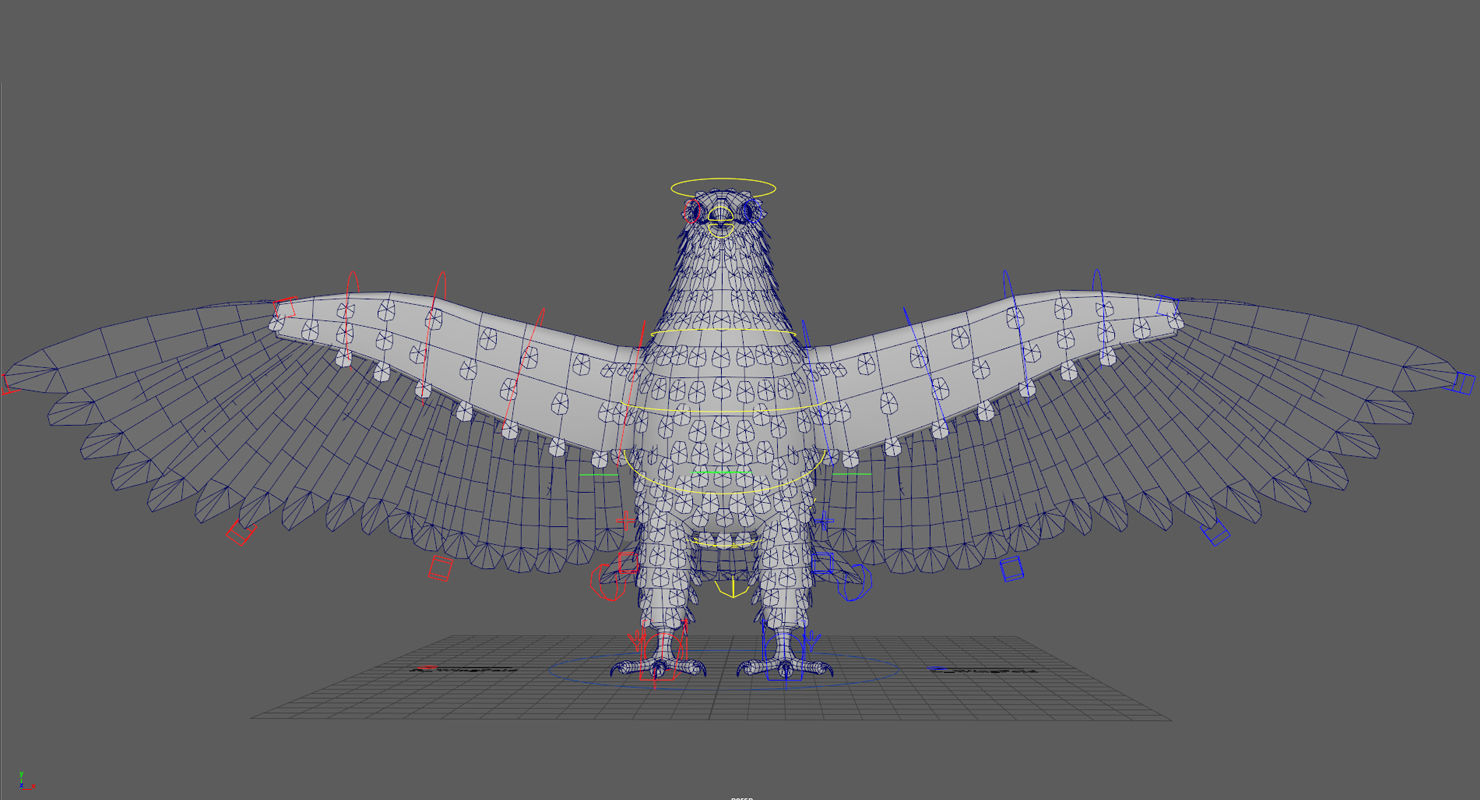Select the red square below mid wing feathers

pos(440,569)
